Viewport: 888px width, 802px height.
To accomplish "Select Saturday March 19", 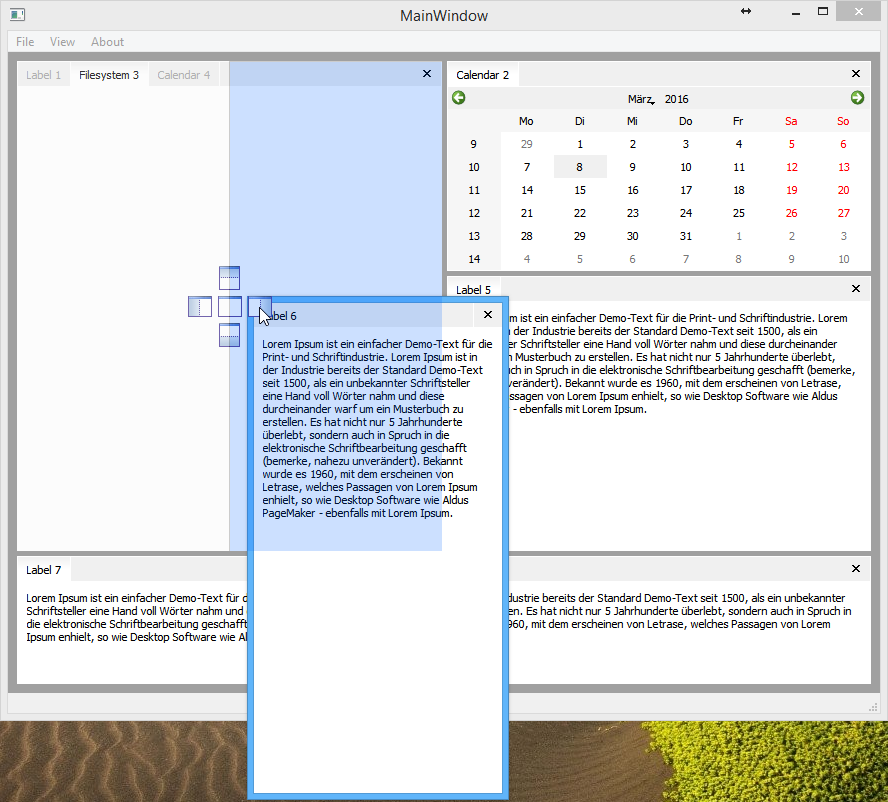I will click(x=792, y=190).
